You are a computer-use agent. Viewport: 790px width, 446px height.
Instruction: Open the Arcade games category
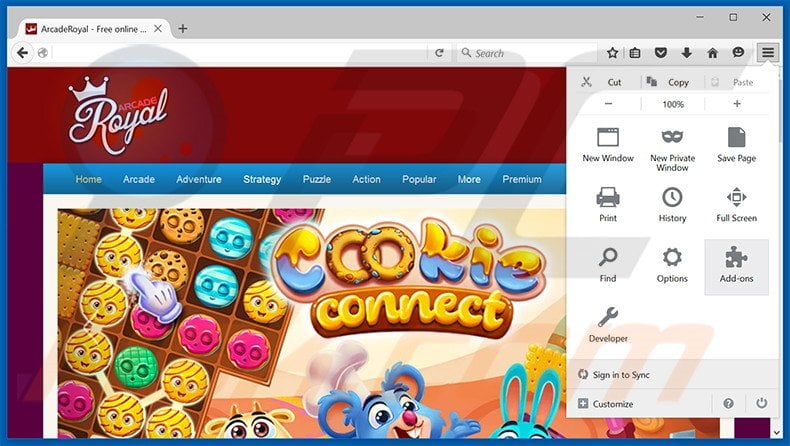pyautogui.click(x=139, y=179)
